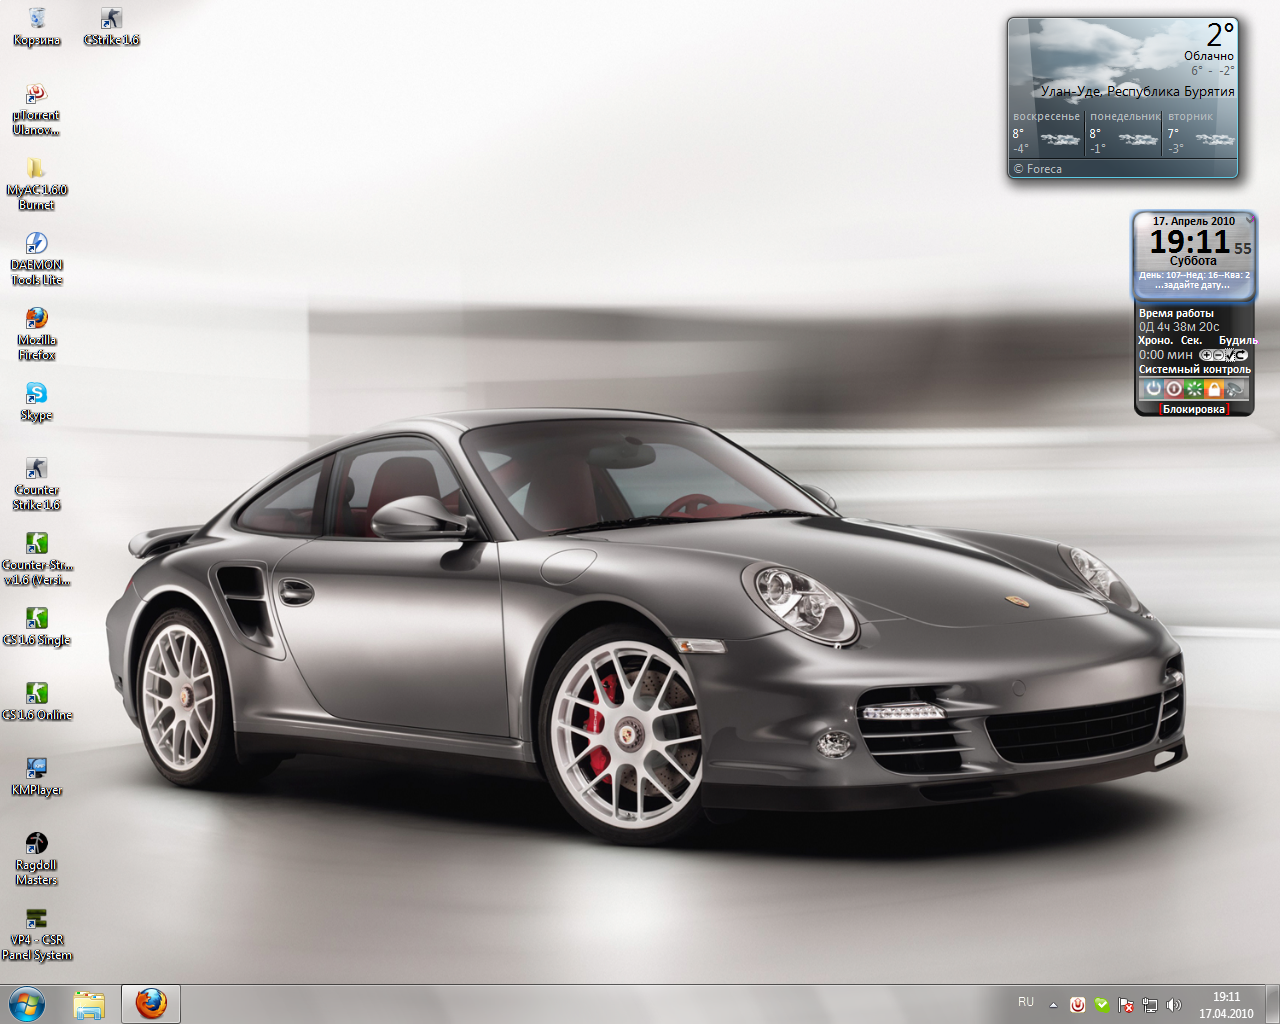This screenshot has height=1024, width=1280.
Task: Show hidden tray icons with the arrow
Action: [x=1053, y=1005]
